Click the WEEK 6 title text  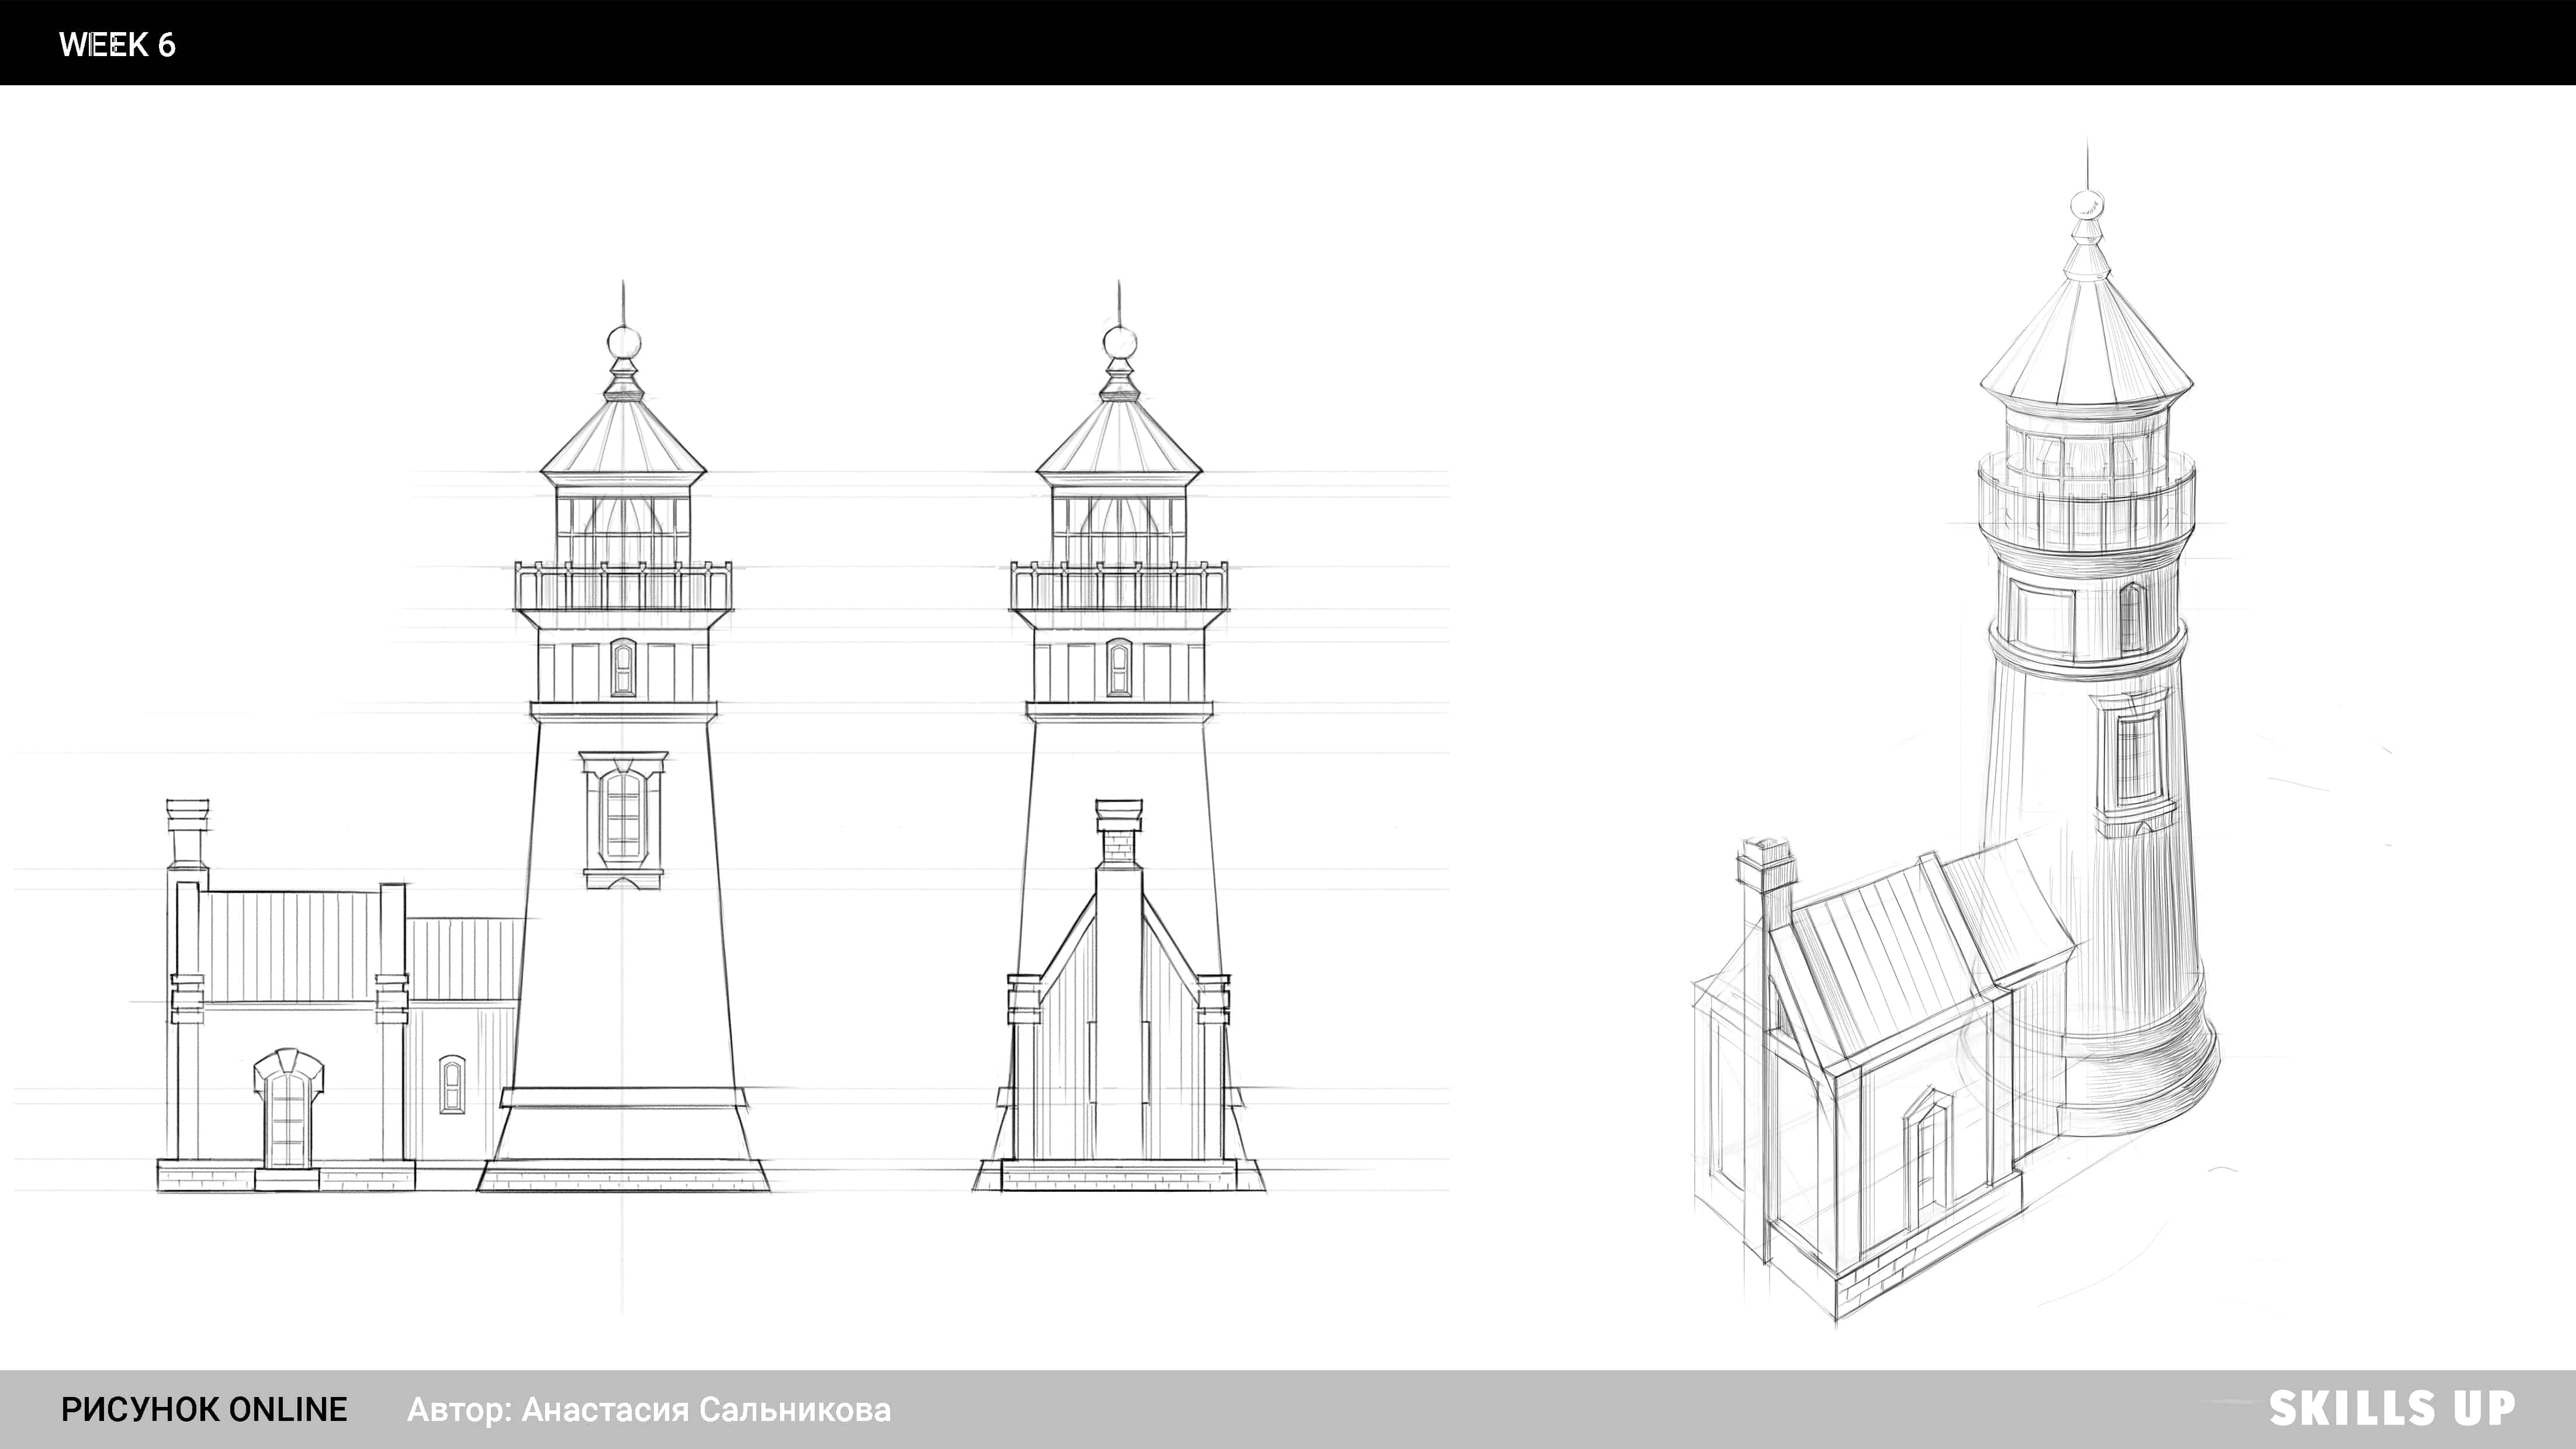tap(117, 45)
